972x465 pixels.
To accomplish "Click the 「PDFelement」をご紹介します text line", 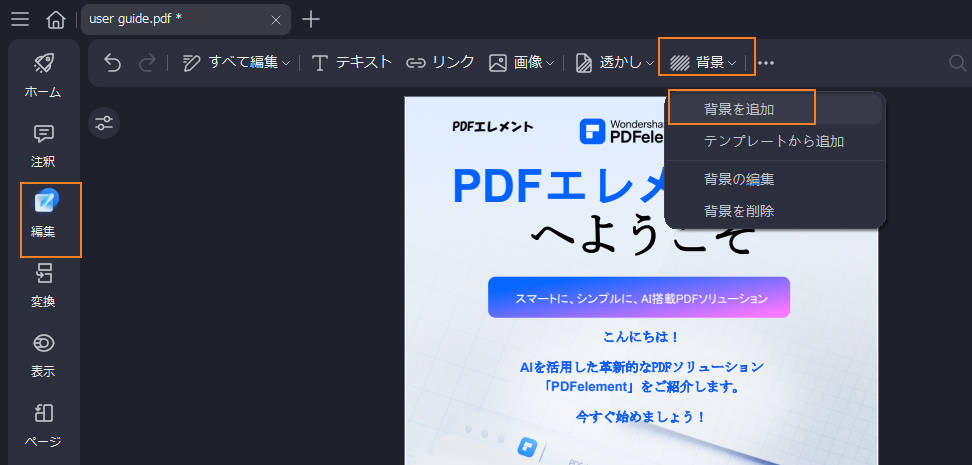I will [x=642, y=388].
